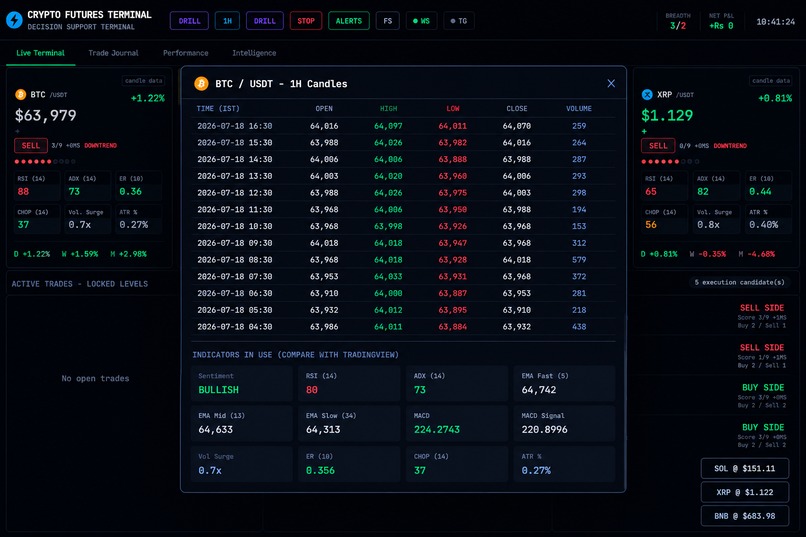Click the MACD Signal value 220.8996

544,430
